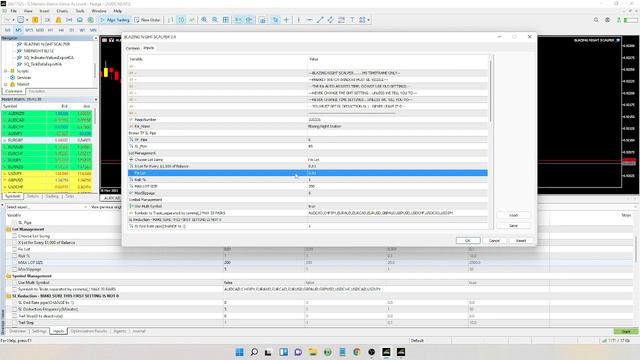Open the File menu
Image resolution: width=640 pixels, height=360 pixels.
(13, 11)
